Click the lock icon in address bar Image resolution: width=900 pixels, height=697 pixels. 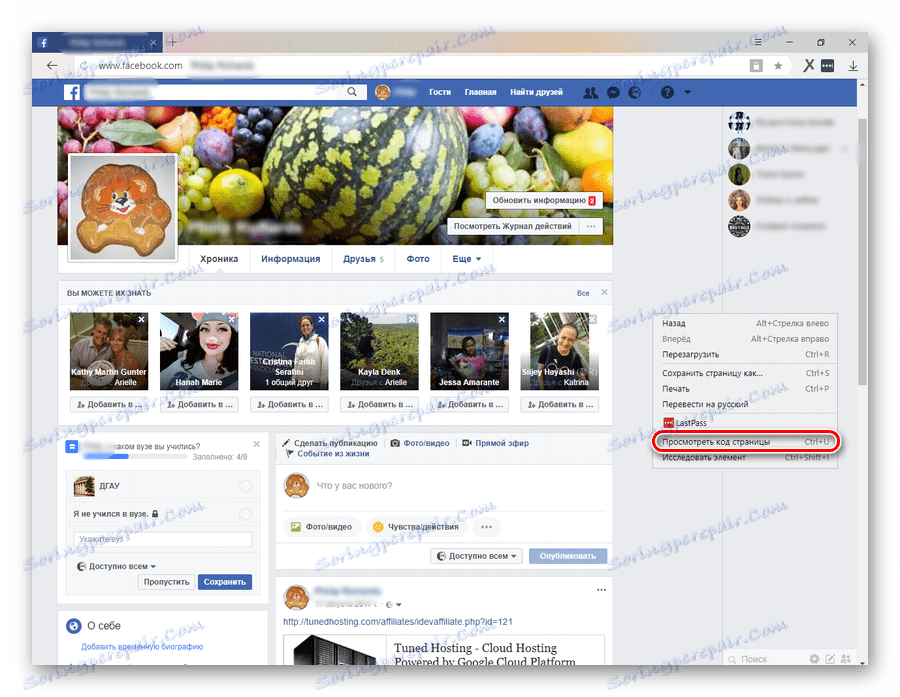tap(756, 66)
